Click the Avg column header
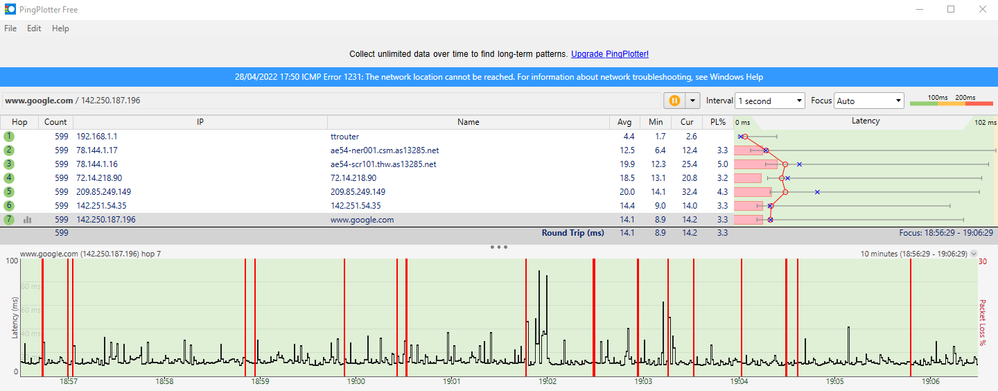Image resolution: width=998 pixels, height=391 pixels. (624, 122)
